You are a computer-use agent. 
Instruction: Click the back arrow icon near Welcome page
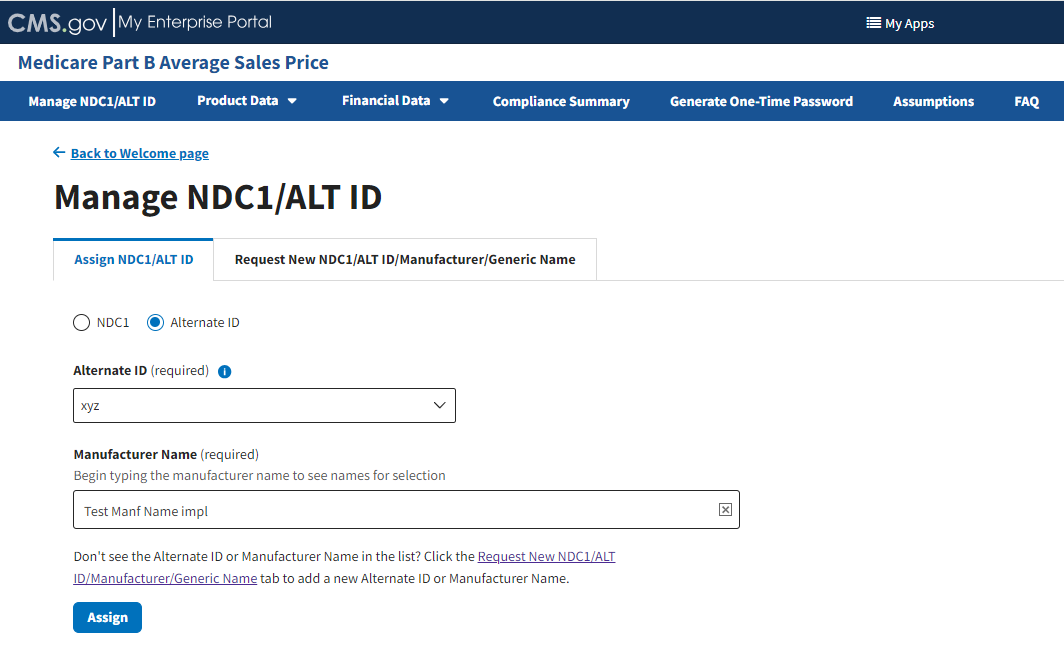(x=59, y=153)
